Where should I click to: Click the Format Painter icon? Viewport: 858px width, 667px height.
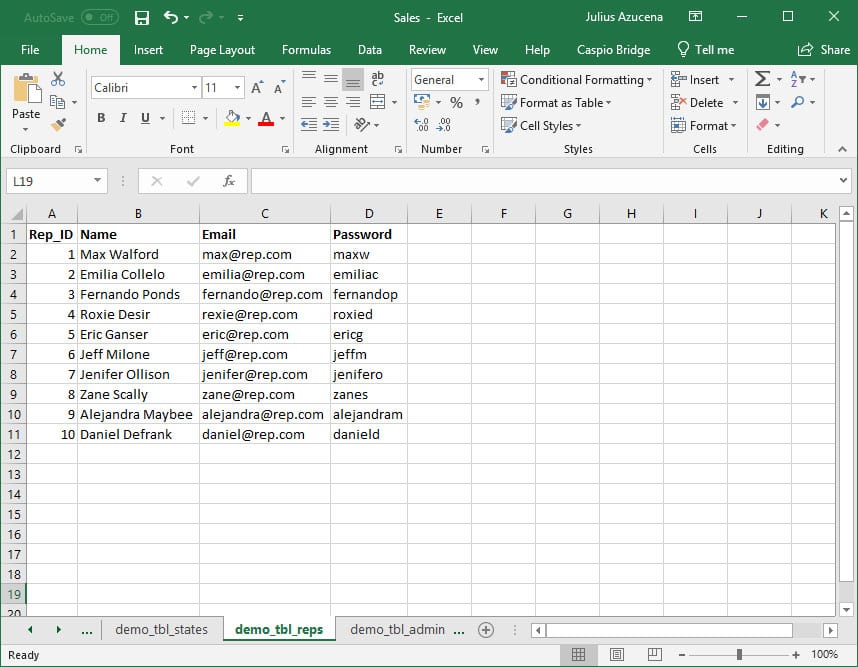58,125
